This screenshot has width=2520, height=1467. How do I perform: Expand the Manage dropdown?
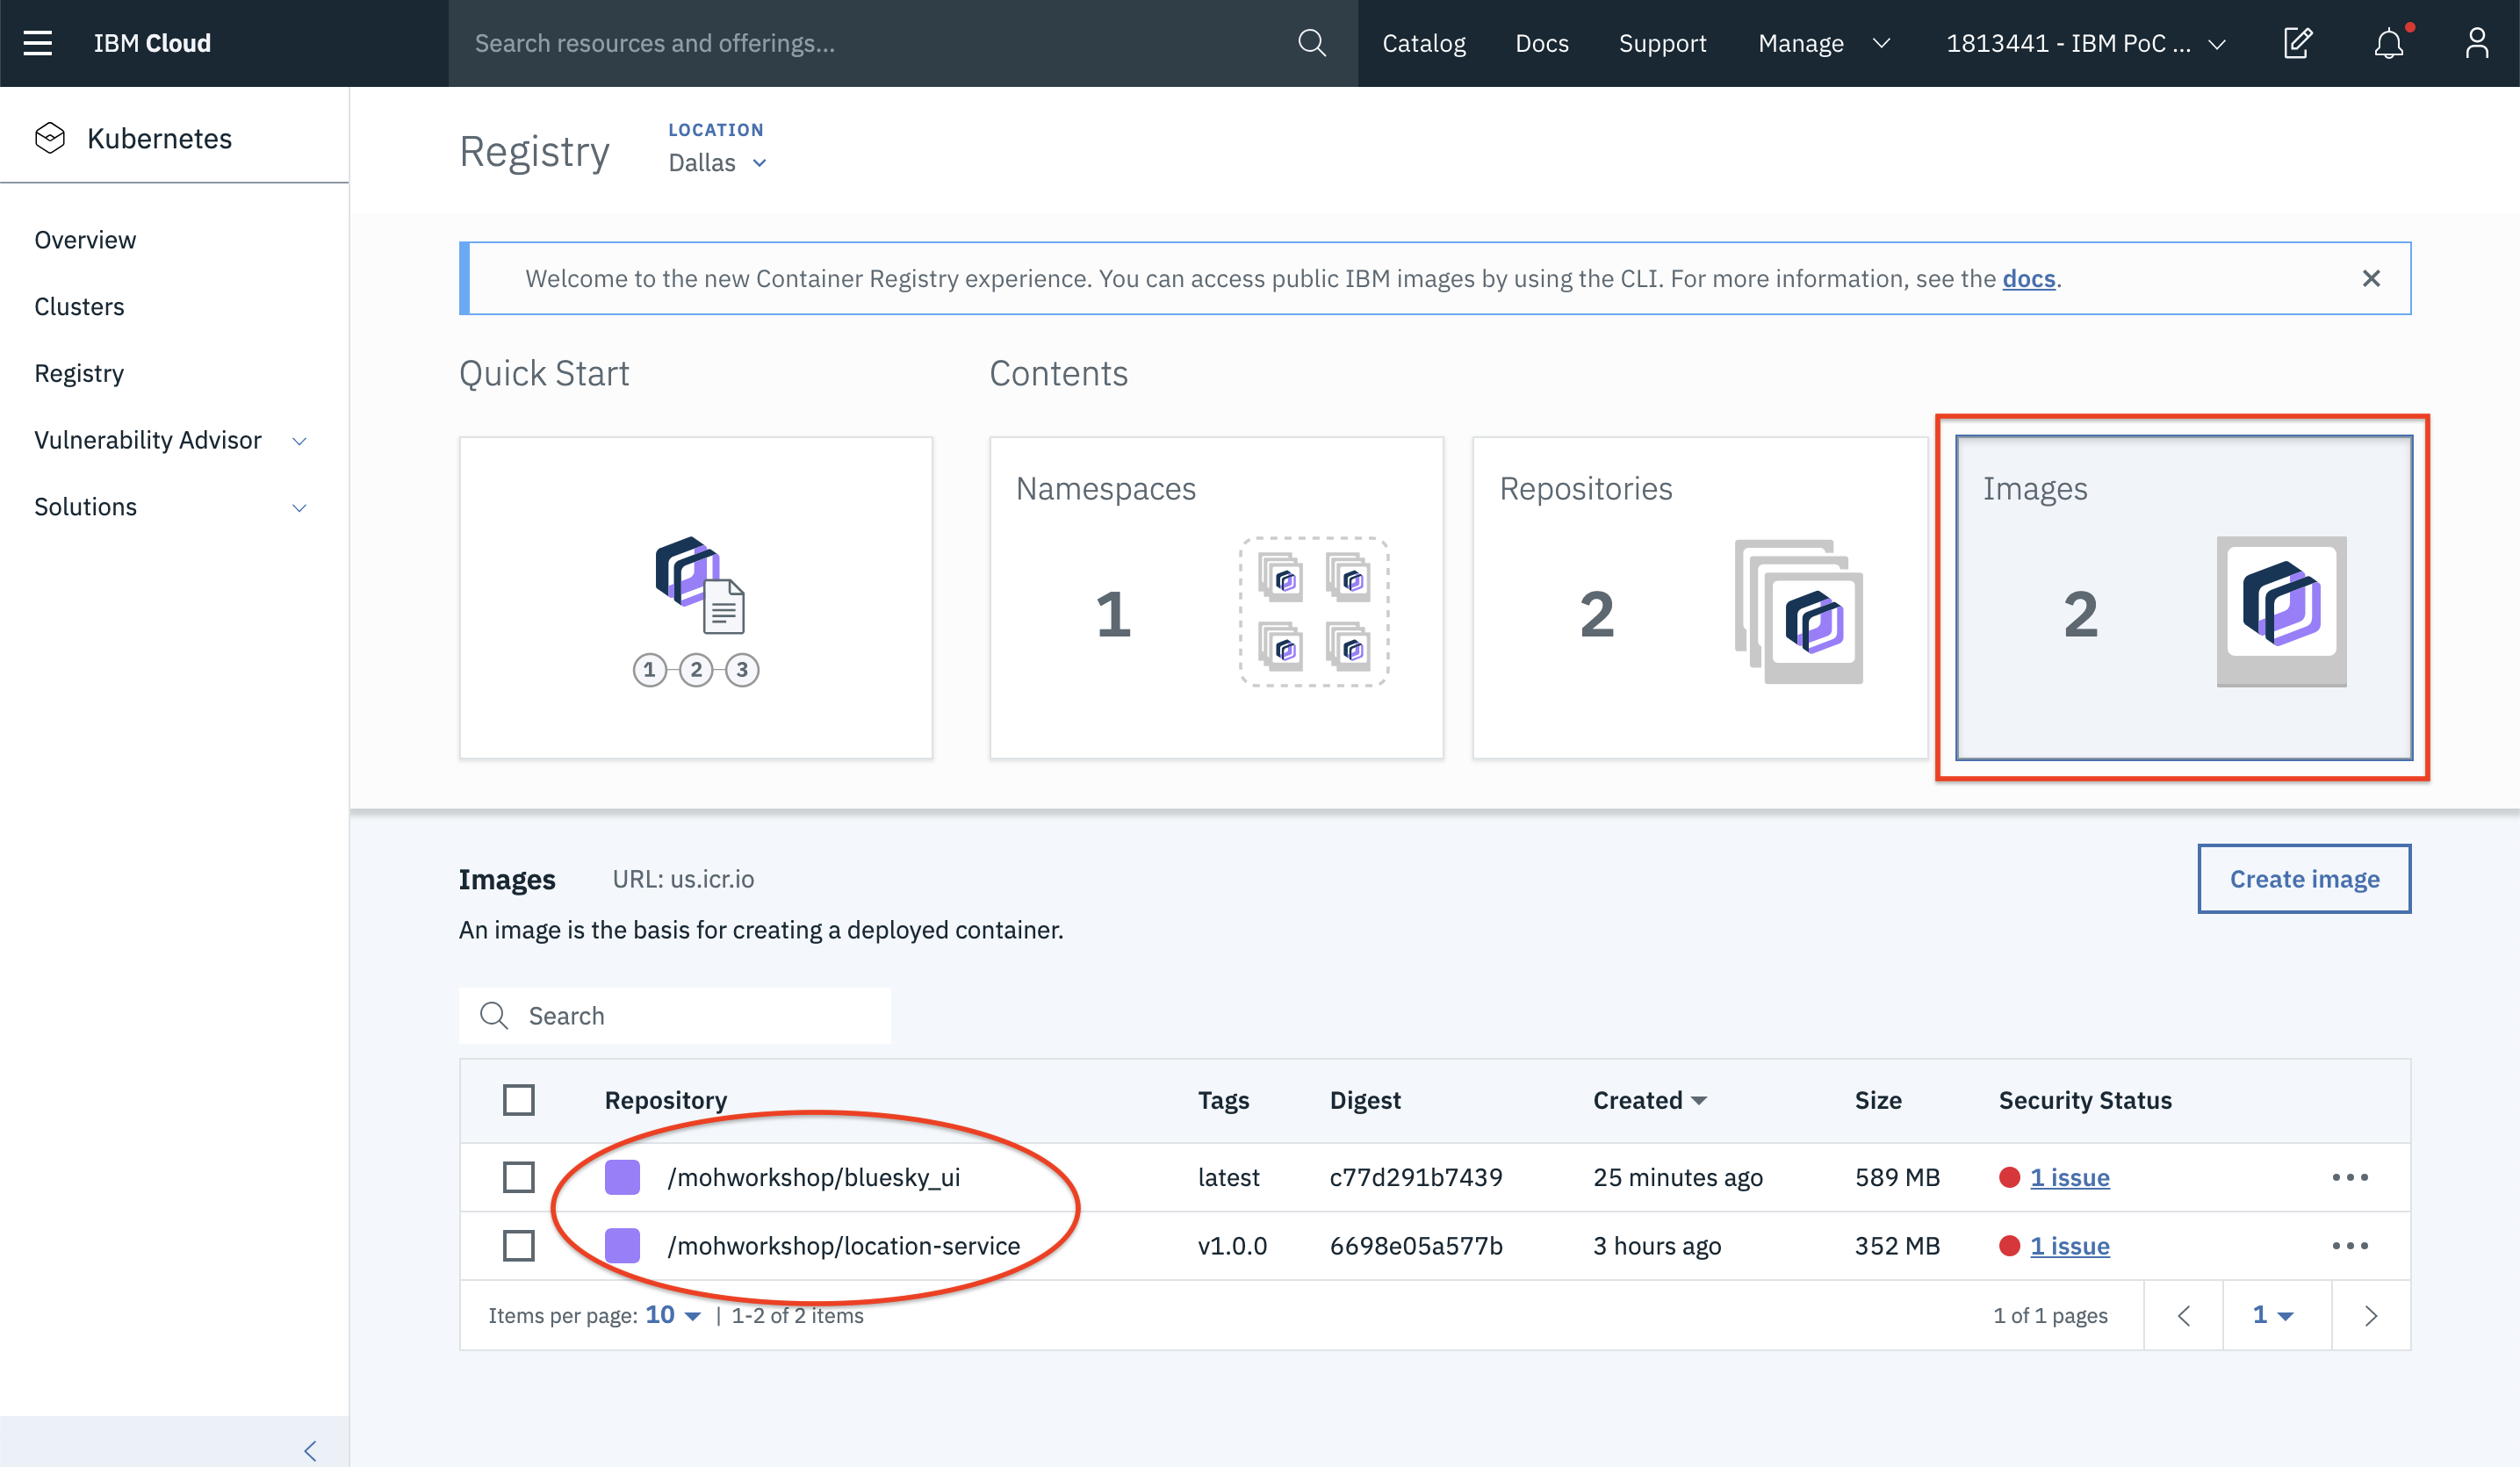point(1824,43)
